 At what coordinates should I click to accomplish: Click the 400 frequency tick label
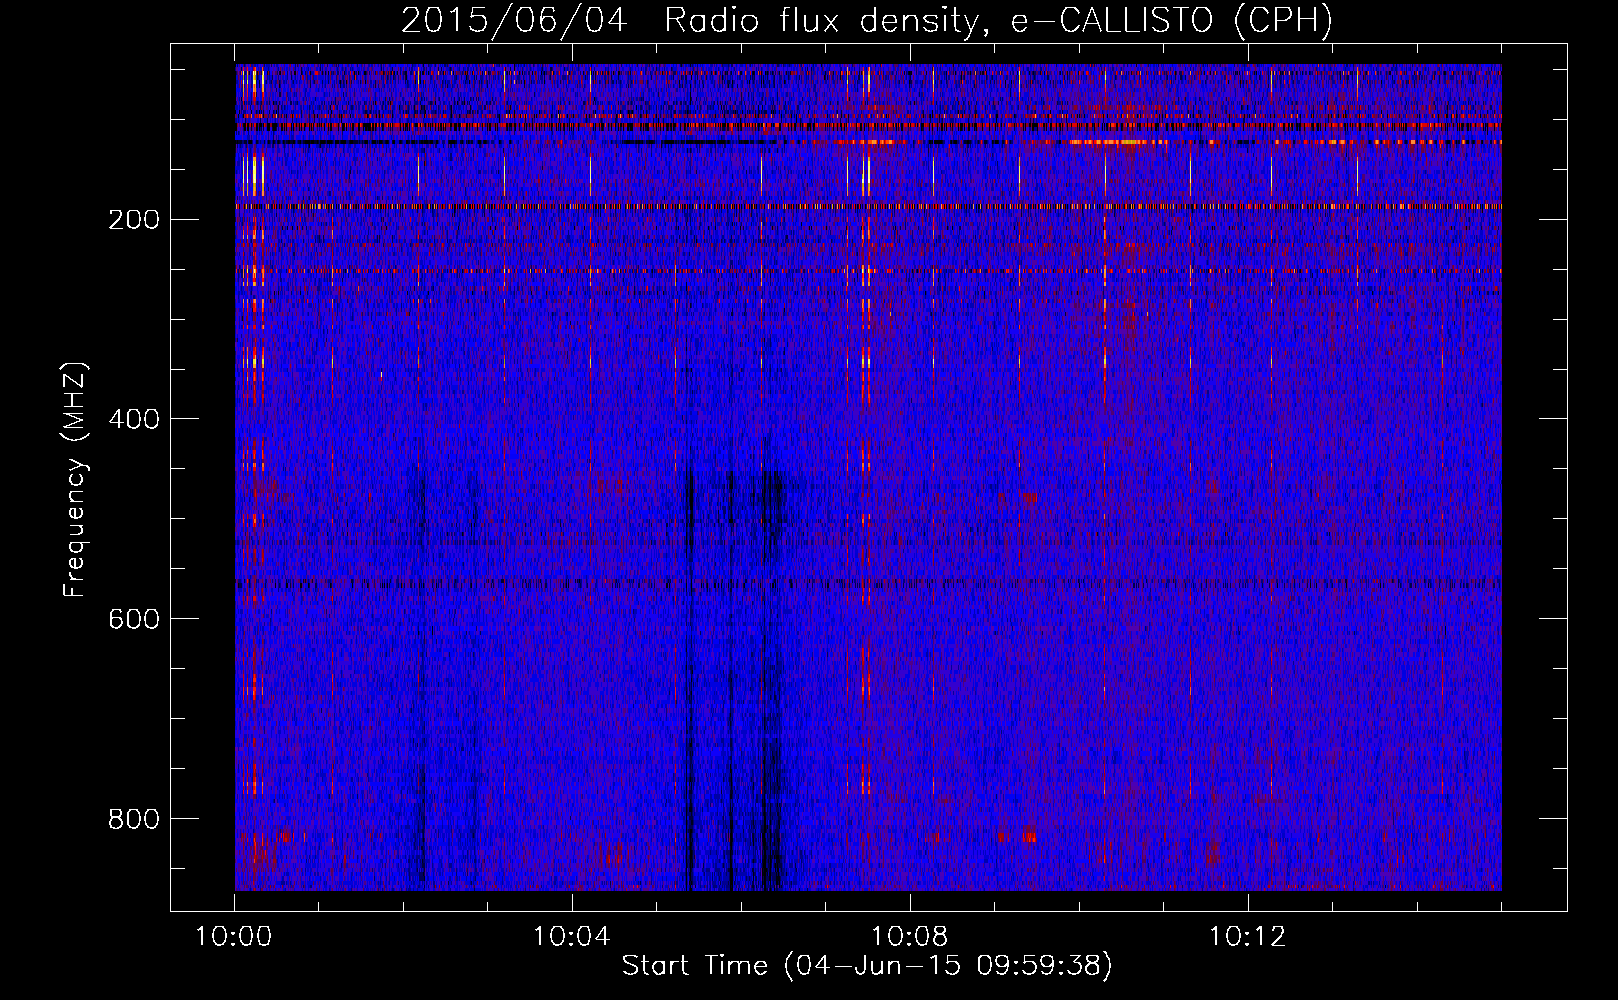[x=134, y=419]
